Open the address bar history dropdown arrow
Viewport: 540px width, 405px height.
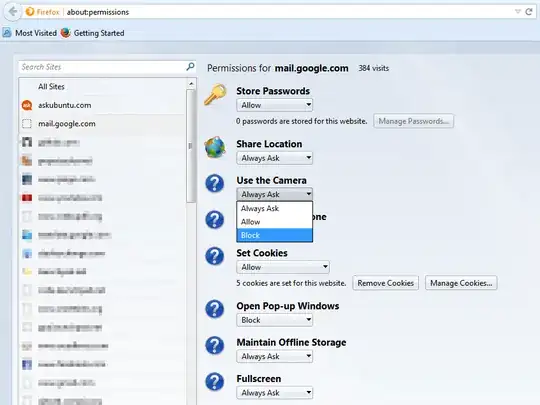[517, 12]
